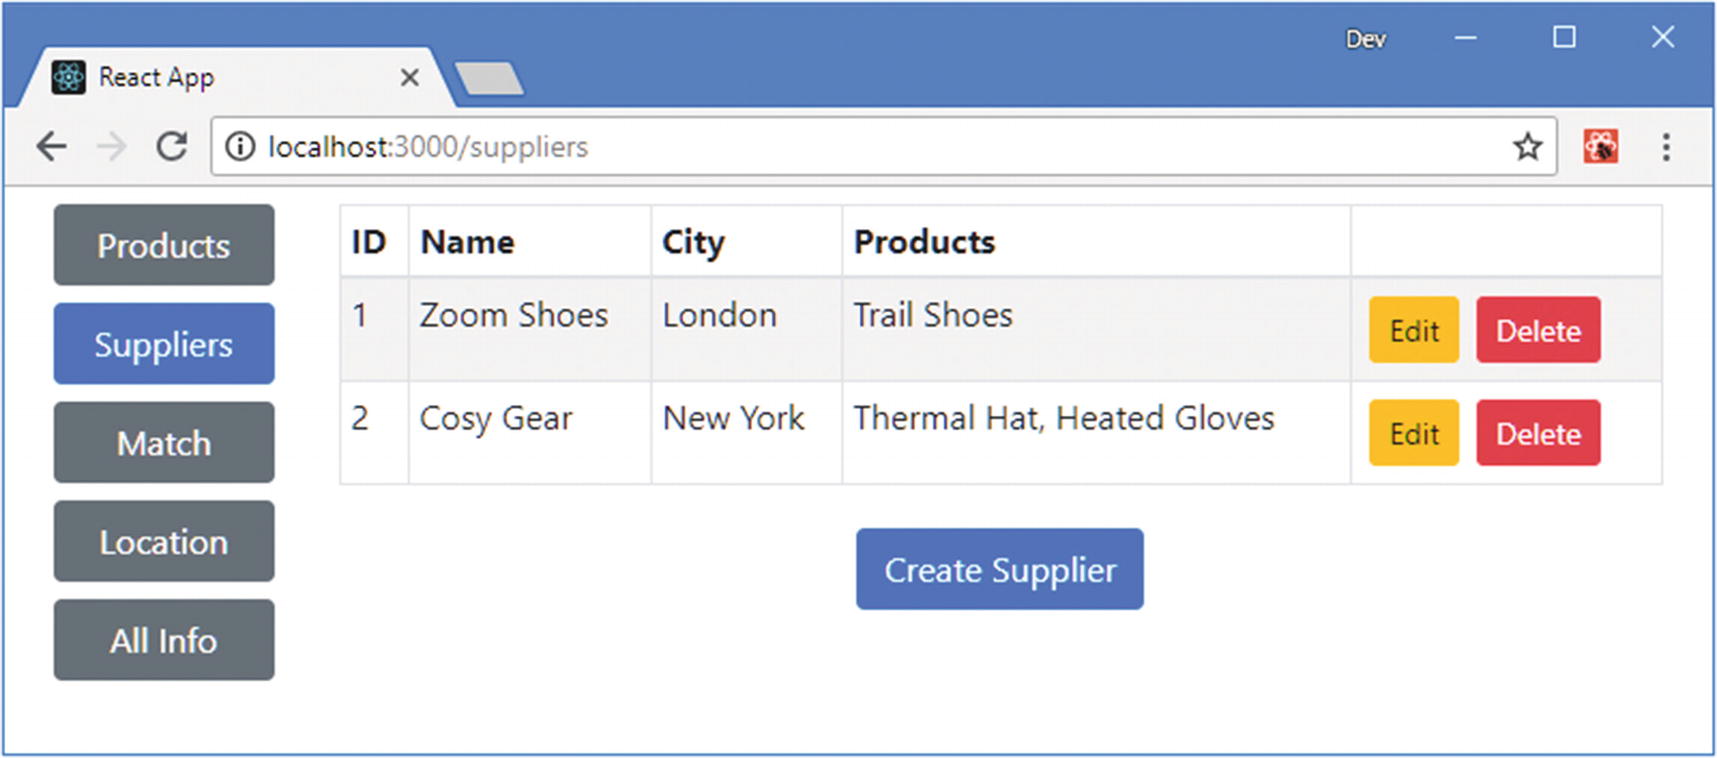1717x758 pixels.
Task: Edit the Zoom Shoes supplier
Action: (1413, 330)
